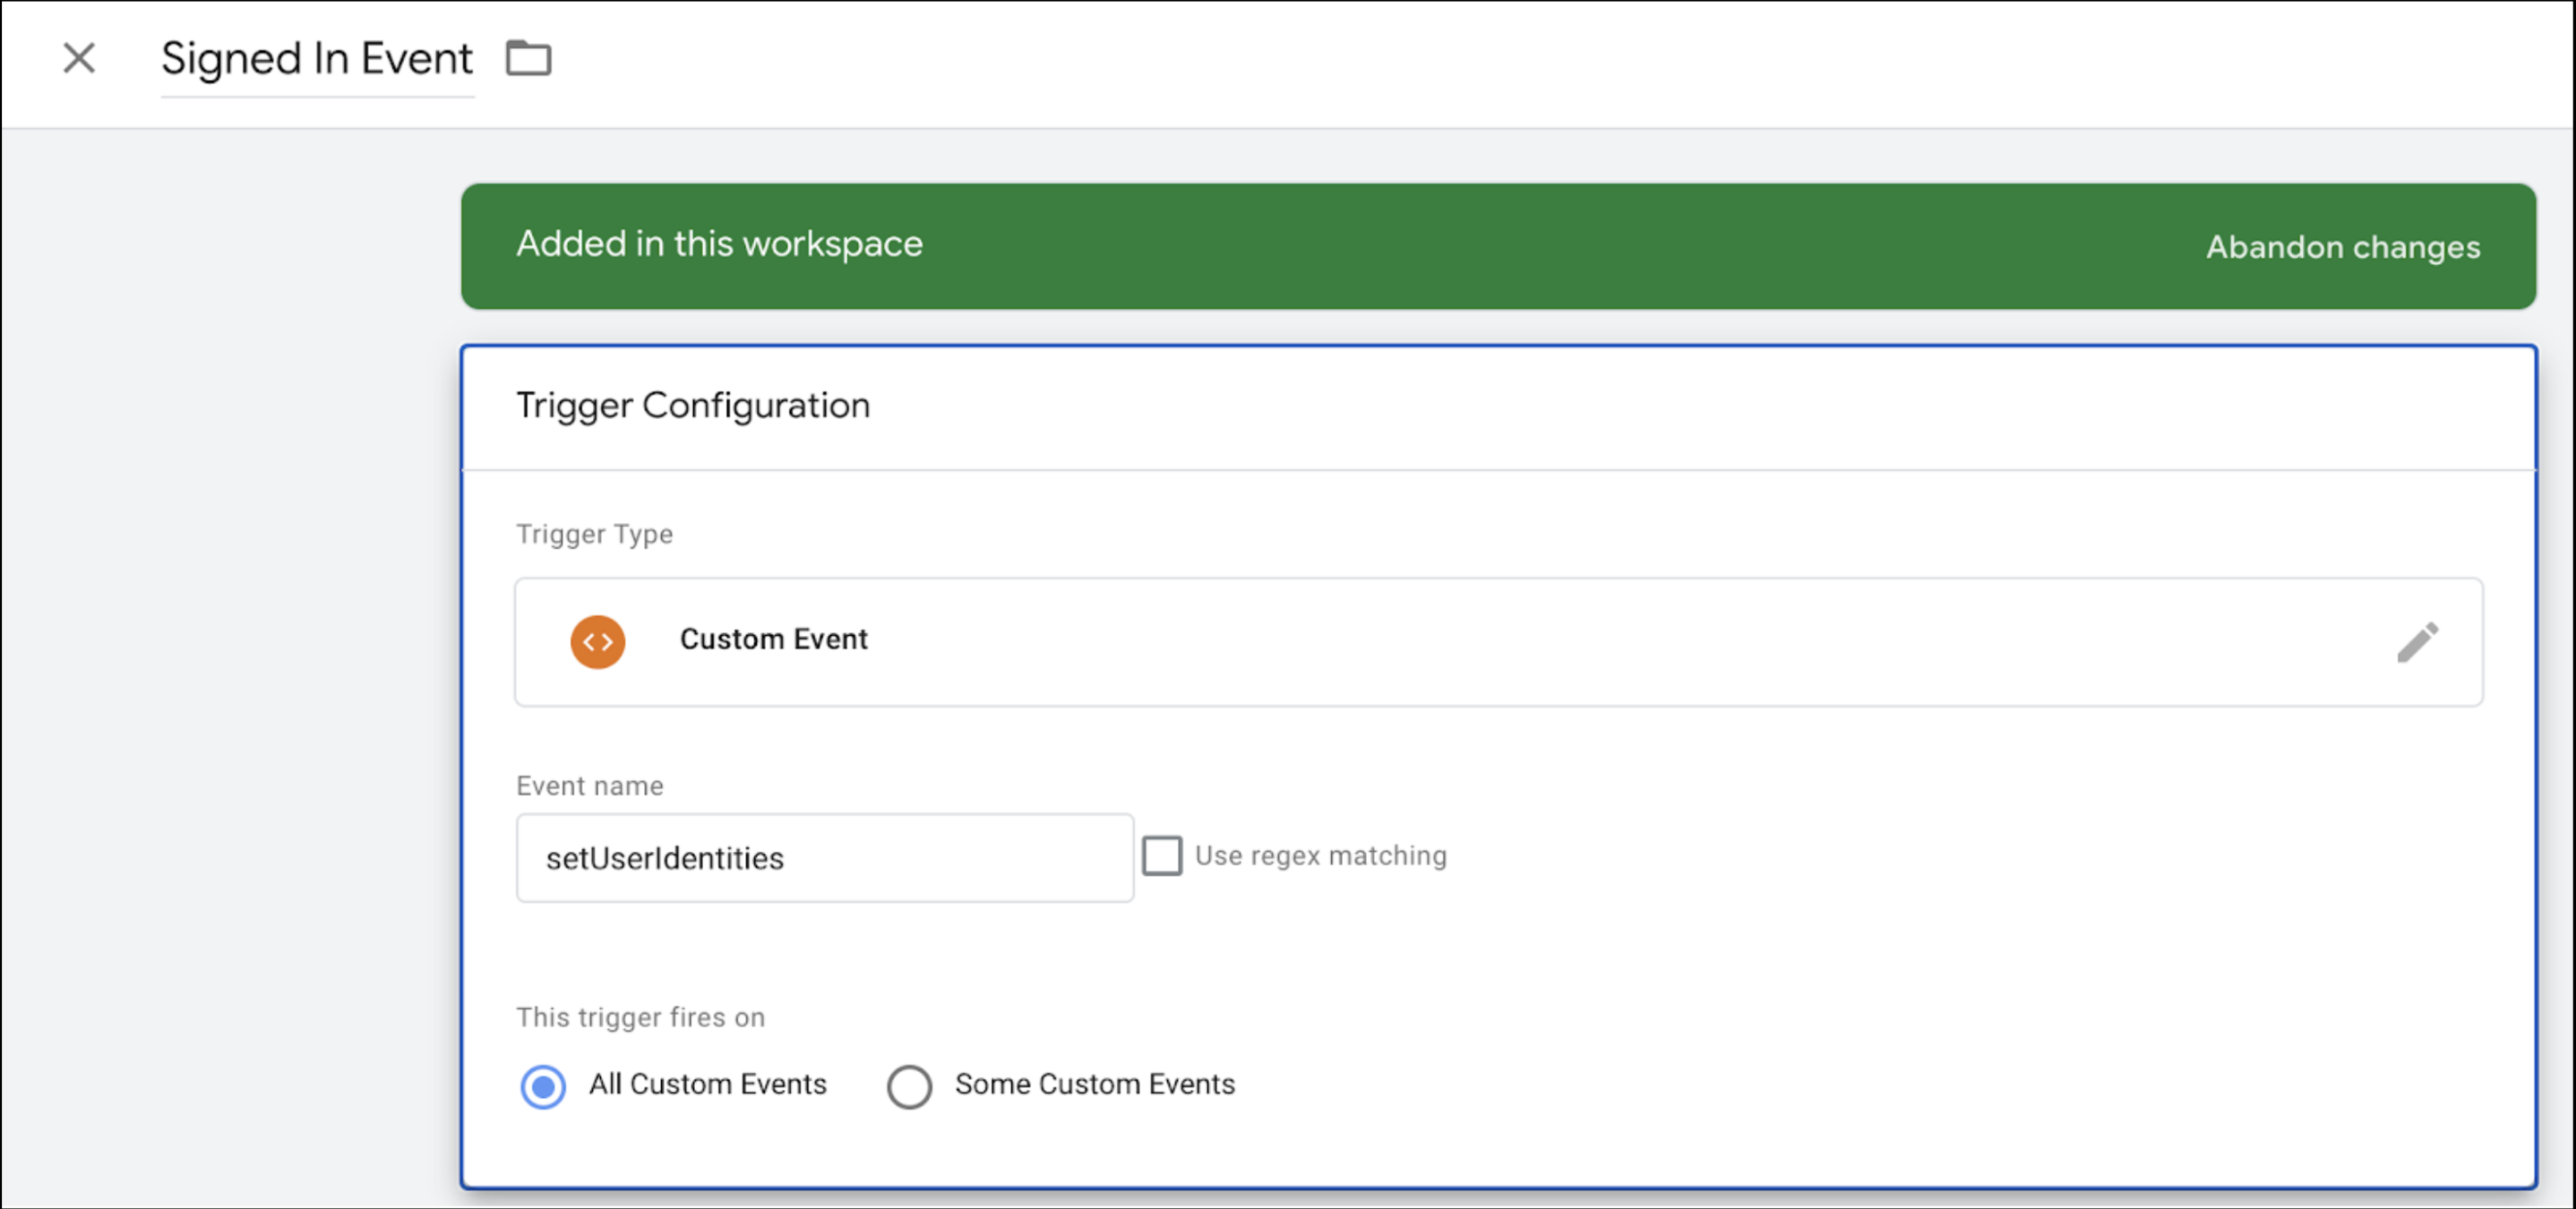Image resolution: width=2576 pixels, height=1209 pixels.
Task: Click the All Custom Events label text
Action: pyautogui.click(x=707, y=1084)
